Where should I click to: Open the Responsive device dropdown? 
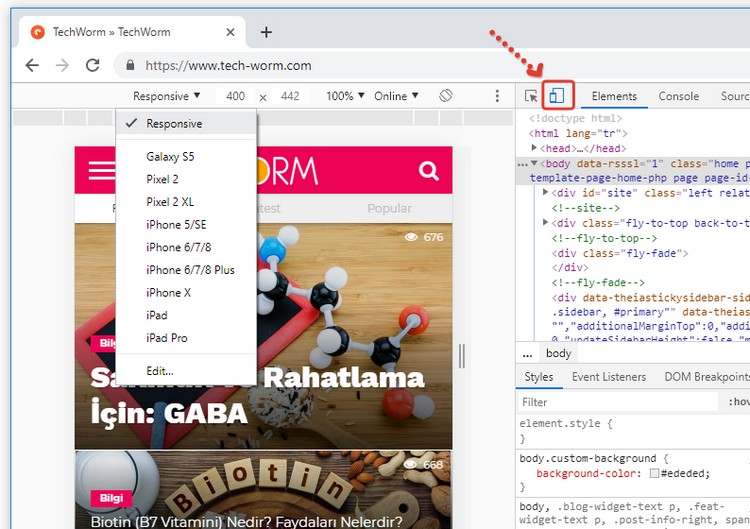point(166,96)
